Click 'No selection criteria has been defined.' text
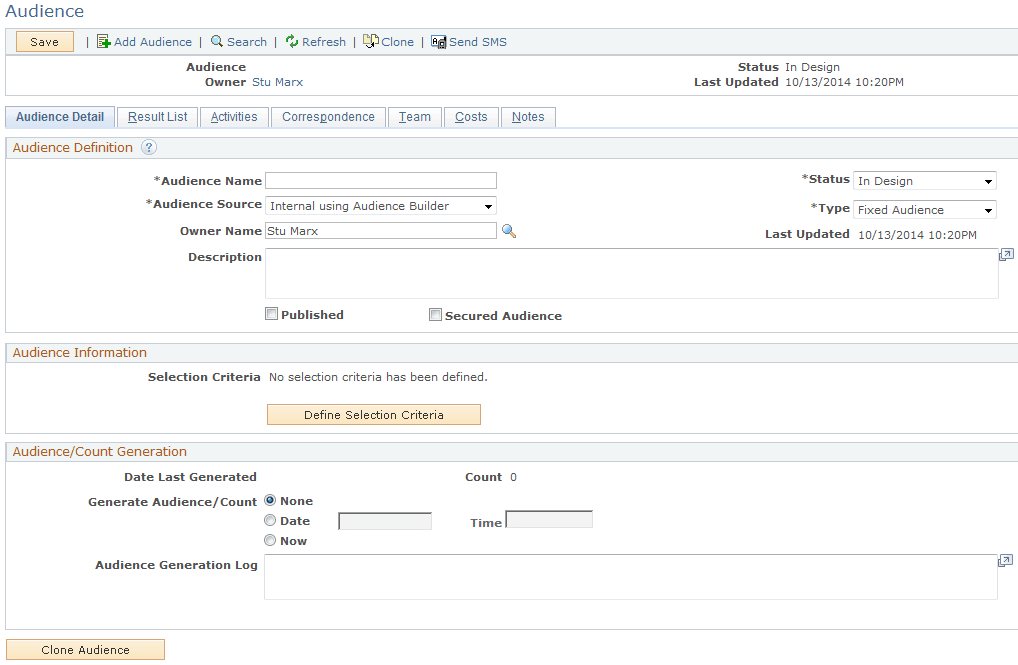The image size is (1018, 665). pyautogui.click(x=378, y=377)
